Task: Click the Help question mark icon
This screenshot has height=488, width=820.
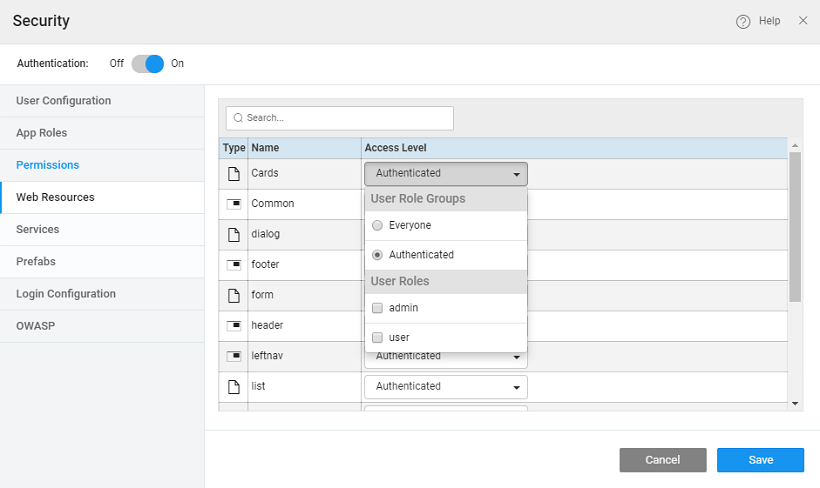Action: pyautogui.click(x=743, y=21)
